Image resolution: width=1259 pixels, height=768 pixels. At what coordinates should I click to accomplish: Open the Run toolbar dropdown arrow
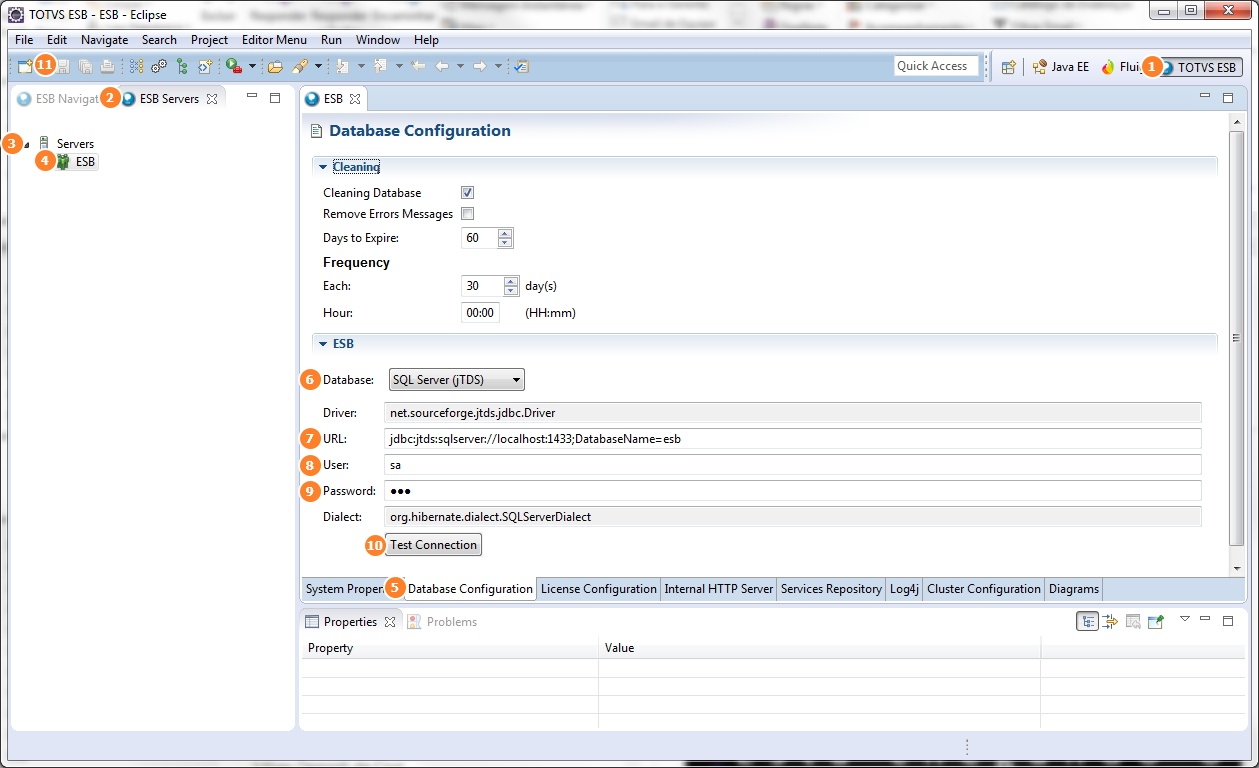tap(252, 67)
